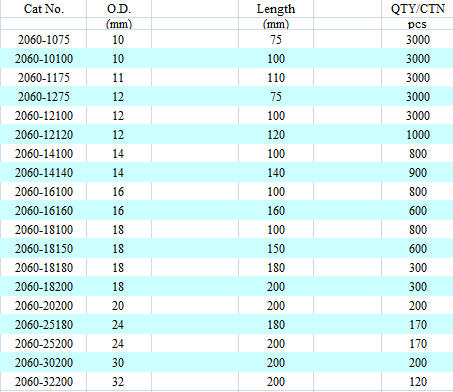Click quantity 900 in row 2060-14140
This screenshot has width=453, height=392.
tap(418, 173)
